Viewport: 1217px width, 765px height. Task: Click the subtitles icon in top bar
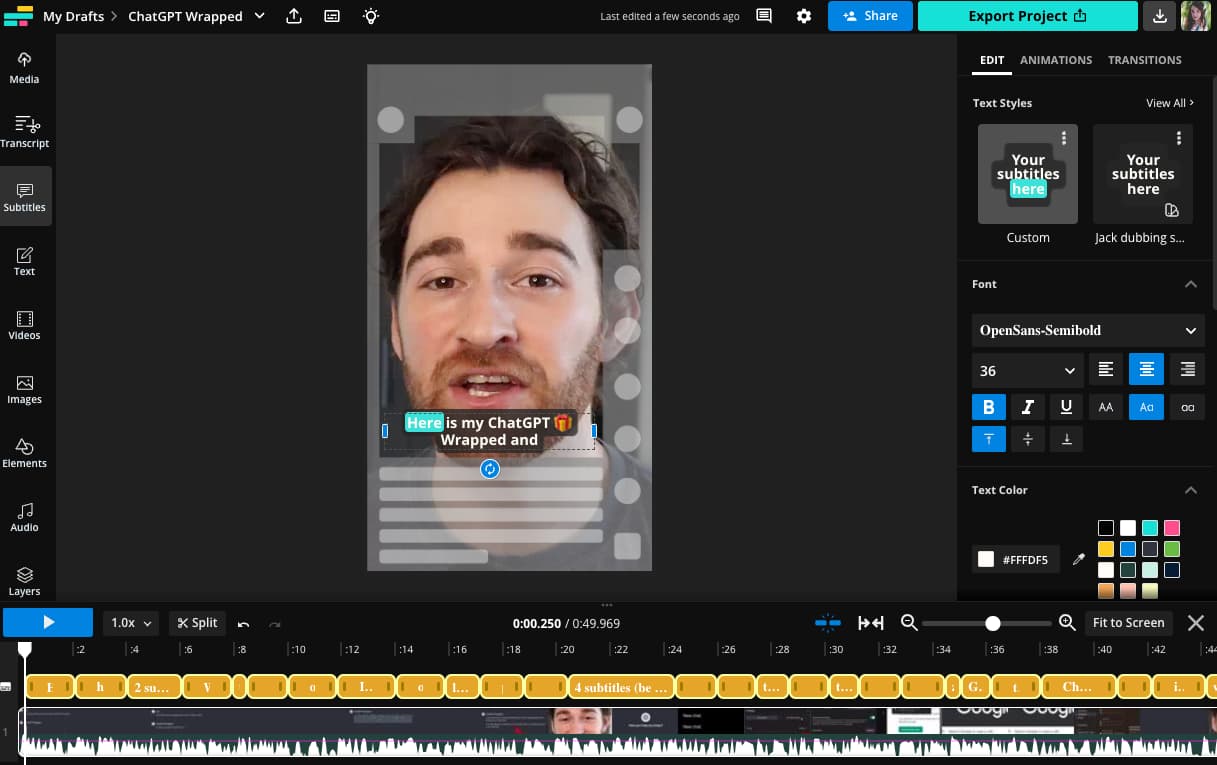tap(332, 16)
